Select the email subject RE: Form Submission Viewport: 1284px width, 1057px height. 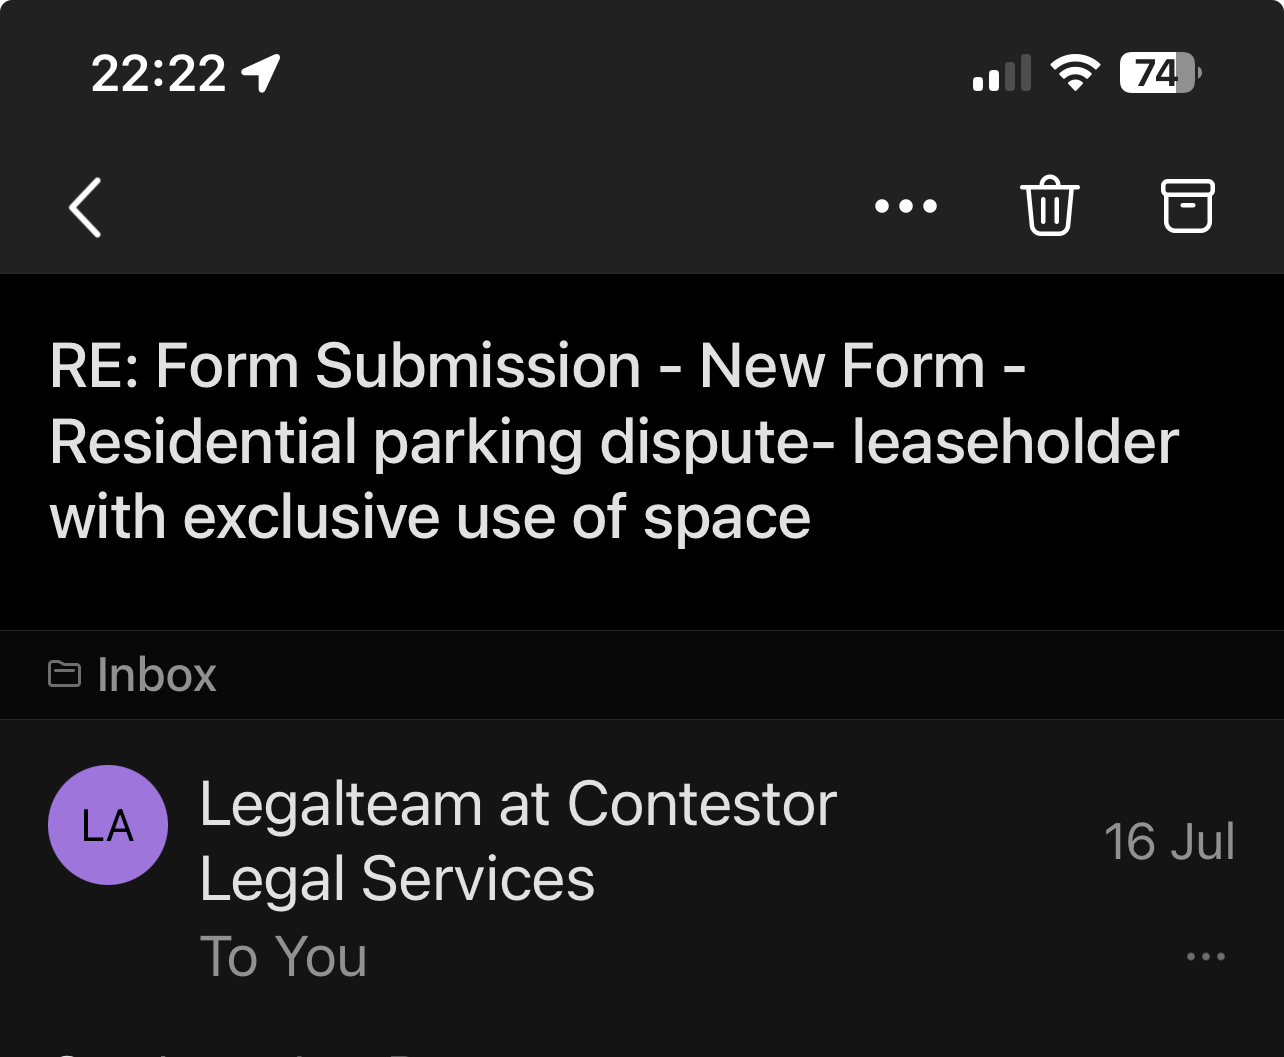(x=345, y=366)
